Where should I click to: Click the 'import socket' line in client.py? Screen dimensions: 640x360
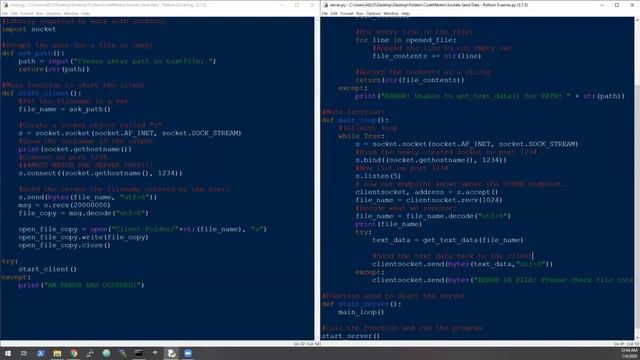pos(29,29)
